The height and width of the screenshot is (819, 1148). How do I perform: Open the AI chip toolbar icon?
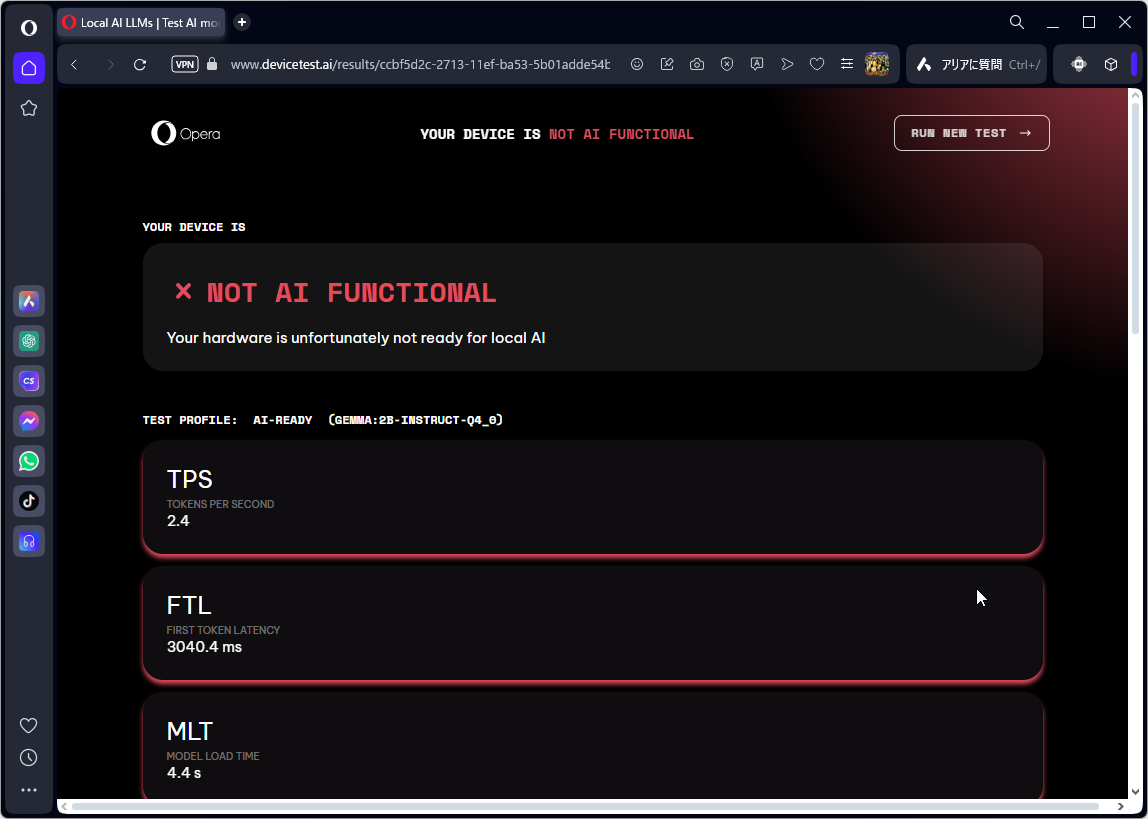click(x=1078, y=64)
